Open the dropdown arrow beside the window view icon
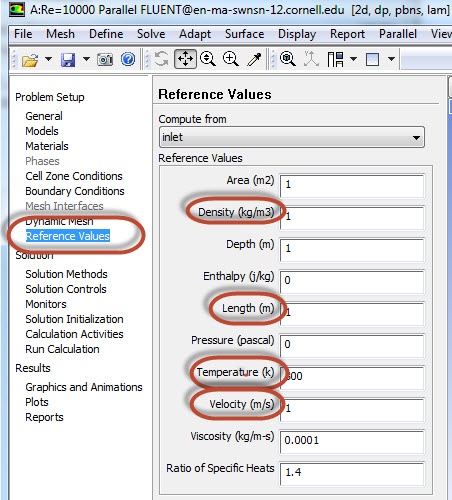The image size is (452, 500). [x=391, y=59]
